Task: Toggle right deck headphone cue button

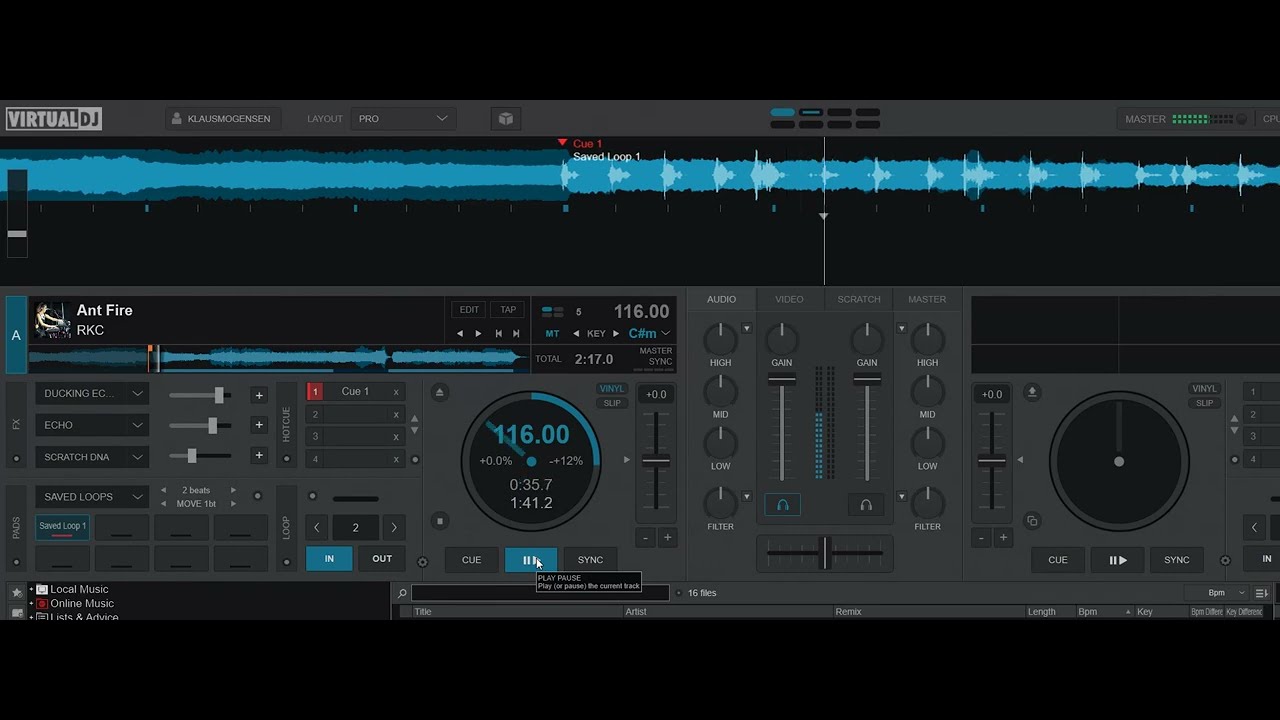Action: coord(866,505)
